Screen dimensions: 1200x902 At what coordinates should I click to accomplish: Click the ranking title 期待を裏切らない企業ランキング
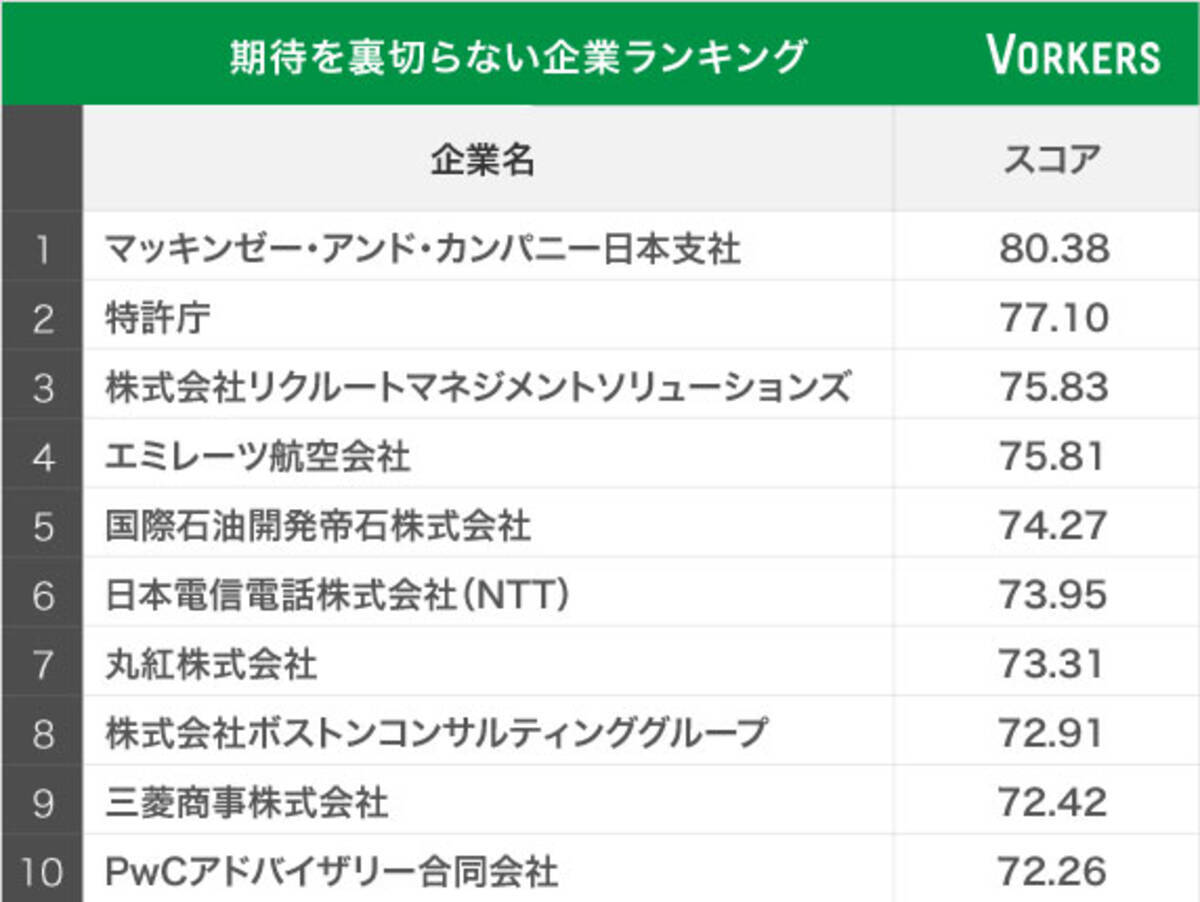pyautogui.click(x=517, y=56)
